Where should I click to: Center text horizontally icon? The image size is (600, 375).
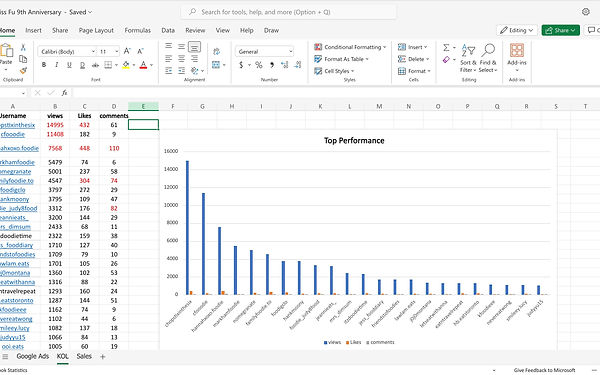point(181,59)
